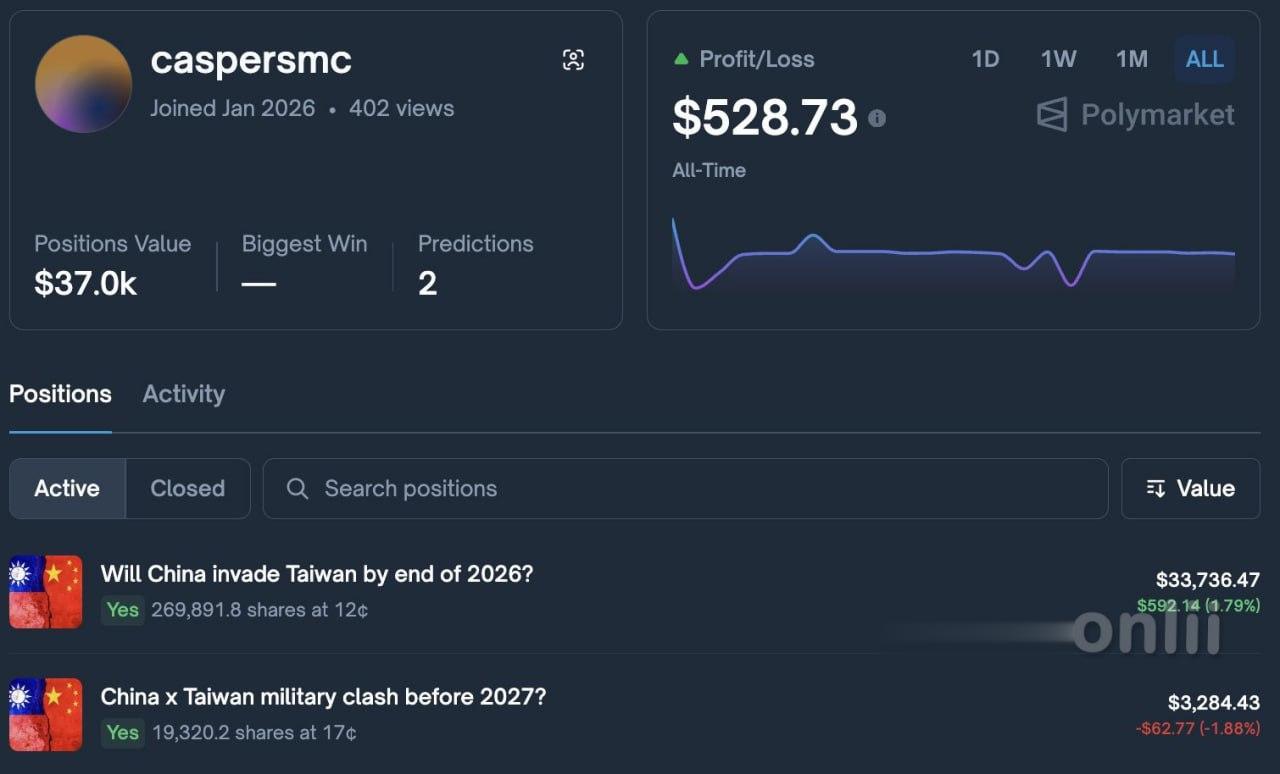Switch to the Activity tab
1280x774 pixels.
point(184,394)
